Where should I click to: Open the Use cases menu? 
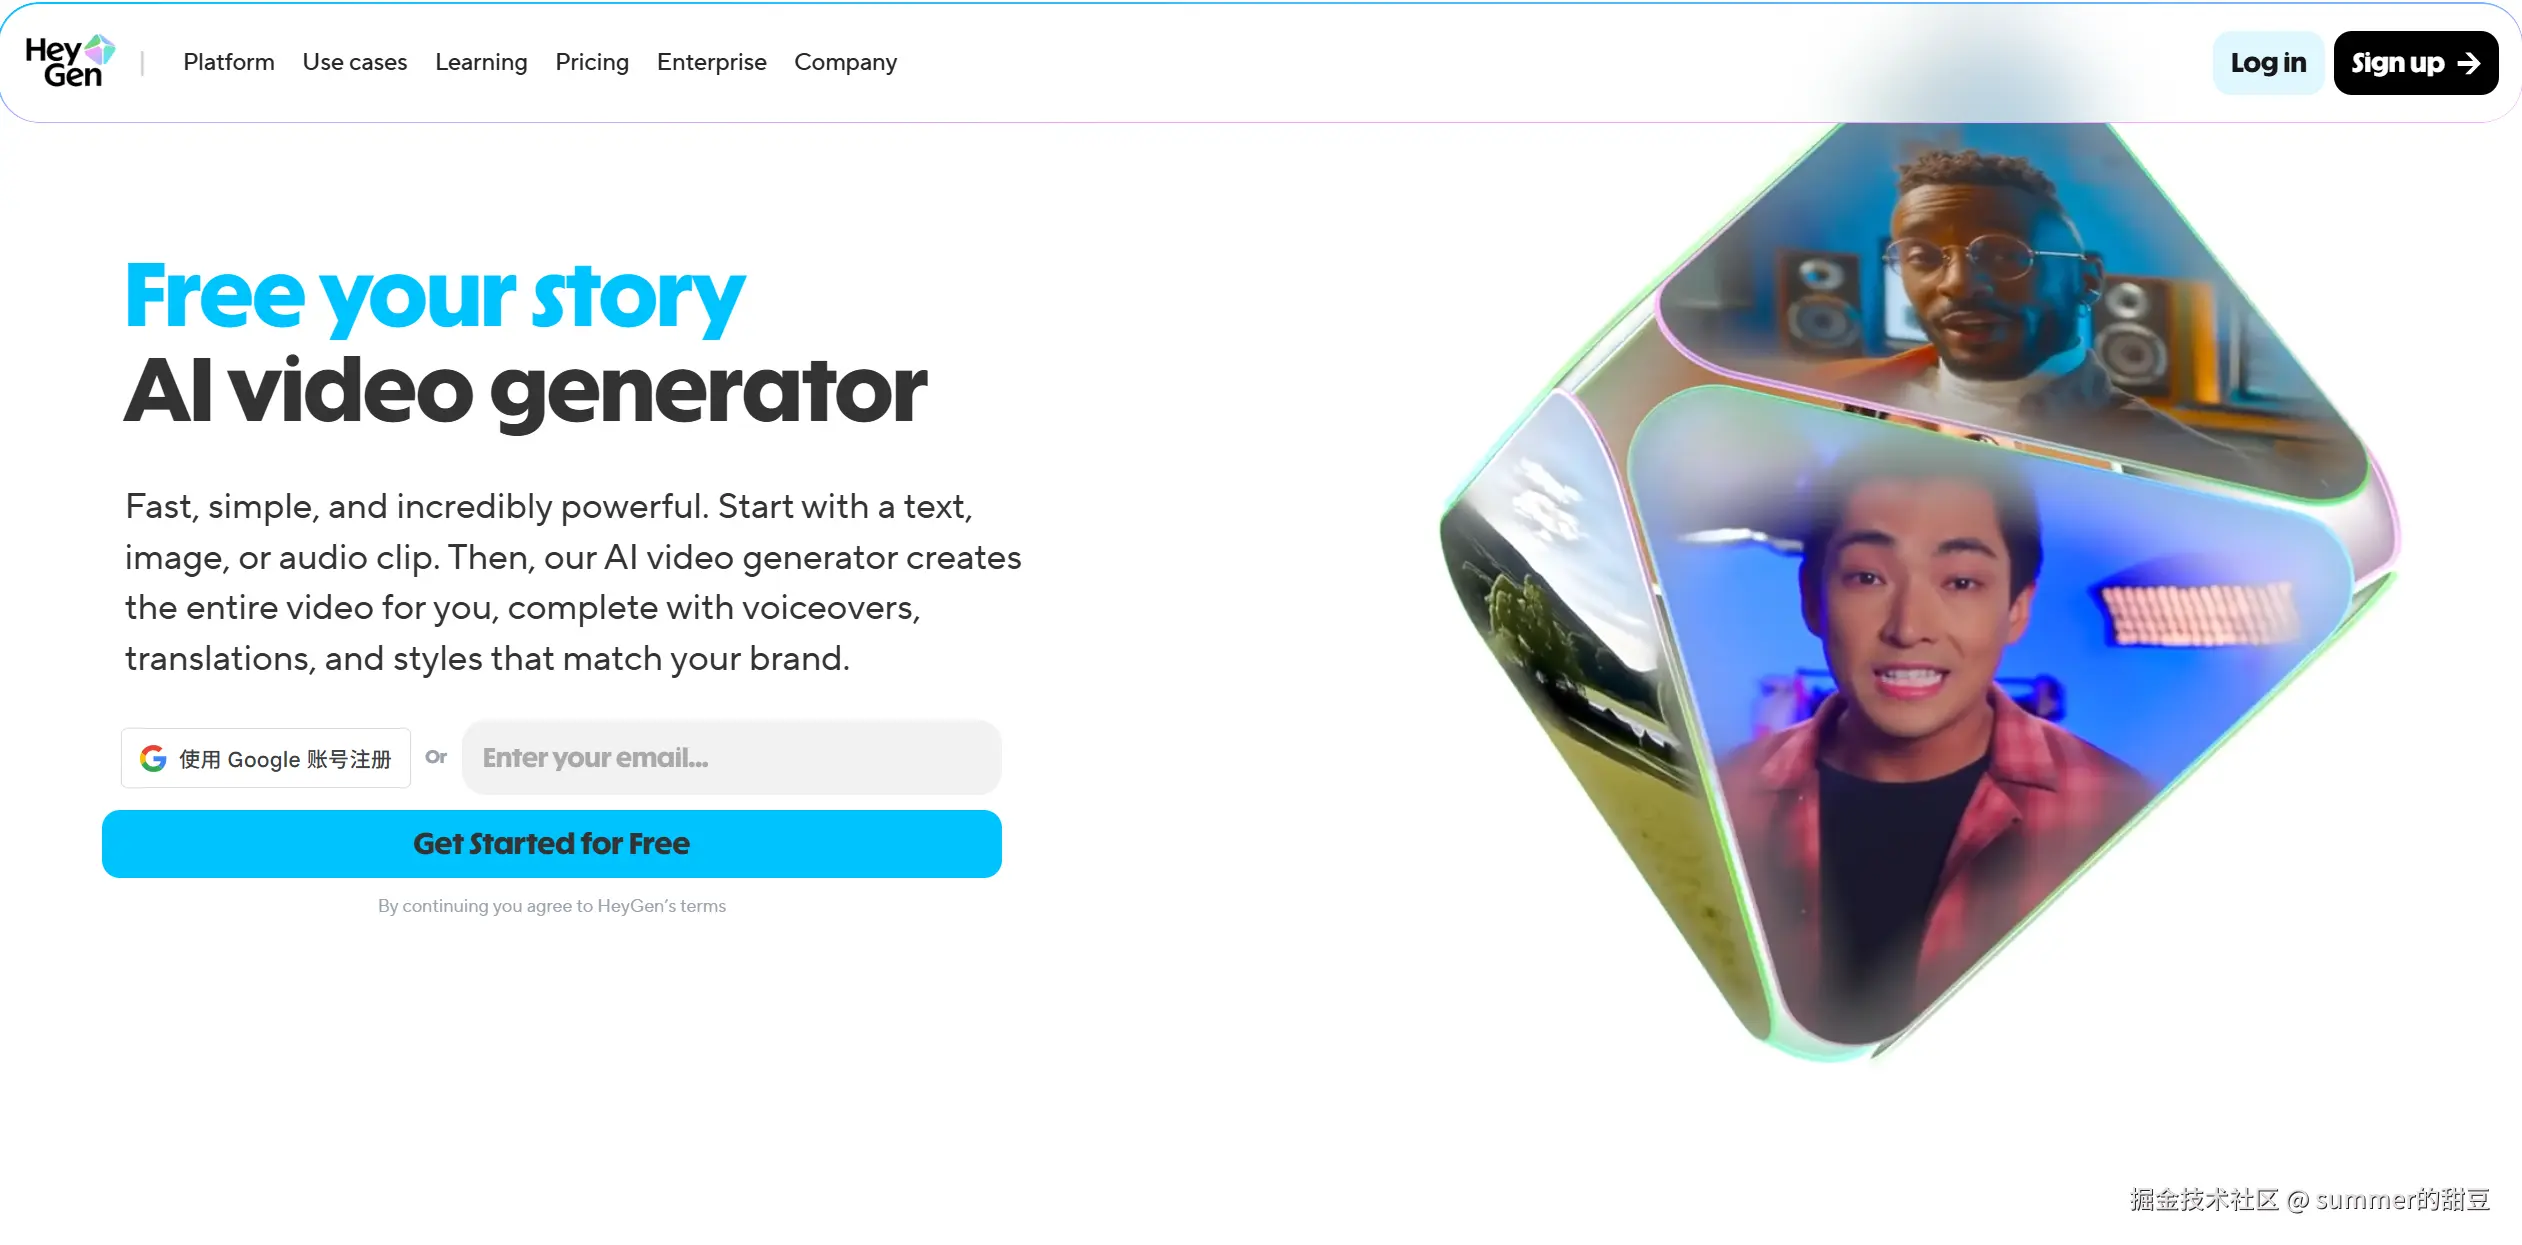[355, 62]
